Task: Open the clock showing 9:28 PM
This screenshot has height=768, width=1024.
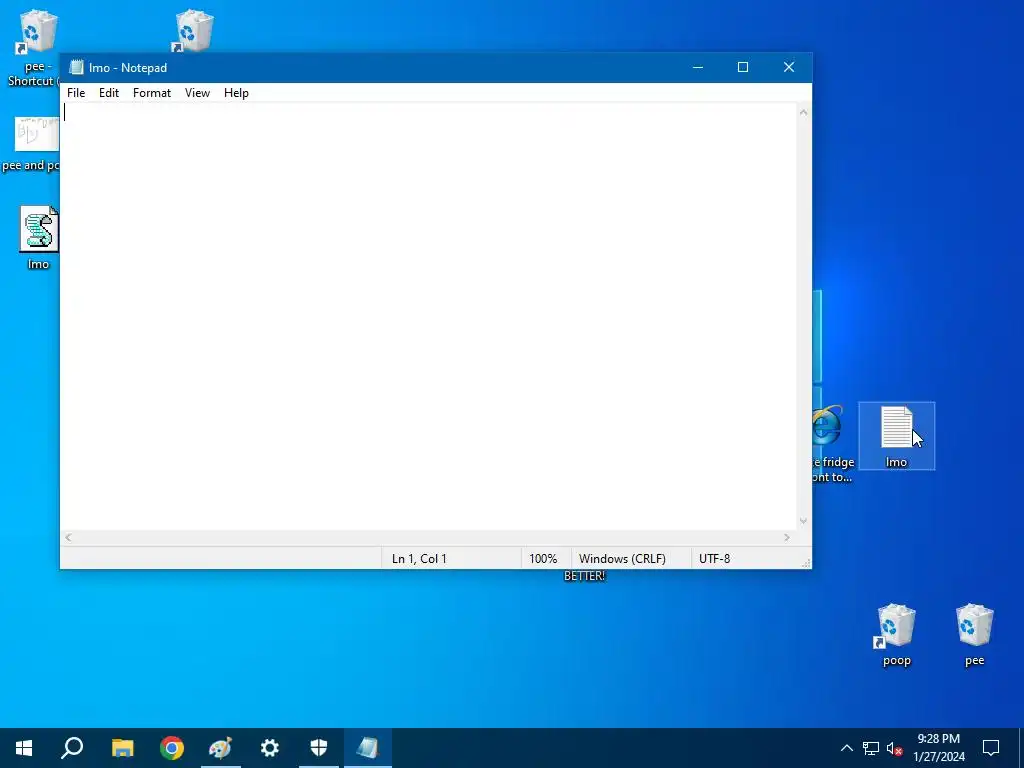Action: pos(938,748)
